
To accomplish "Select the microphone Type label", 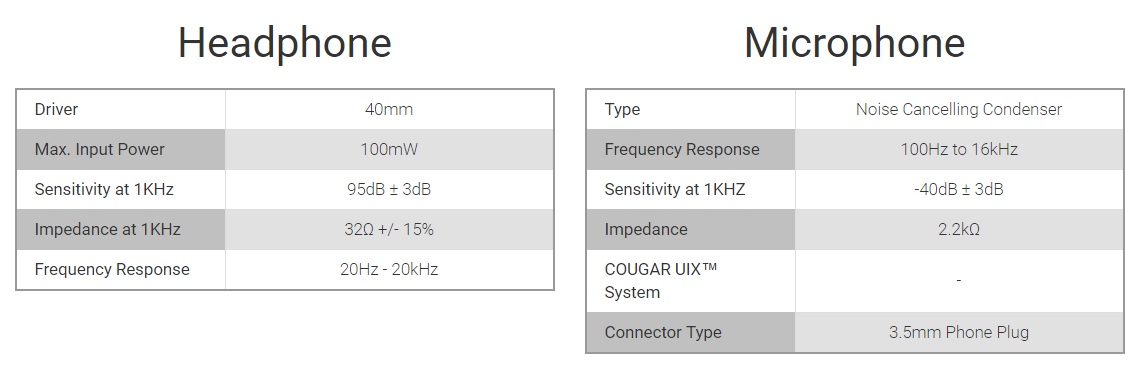I will click(x=622, y=109).
